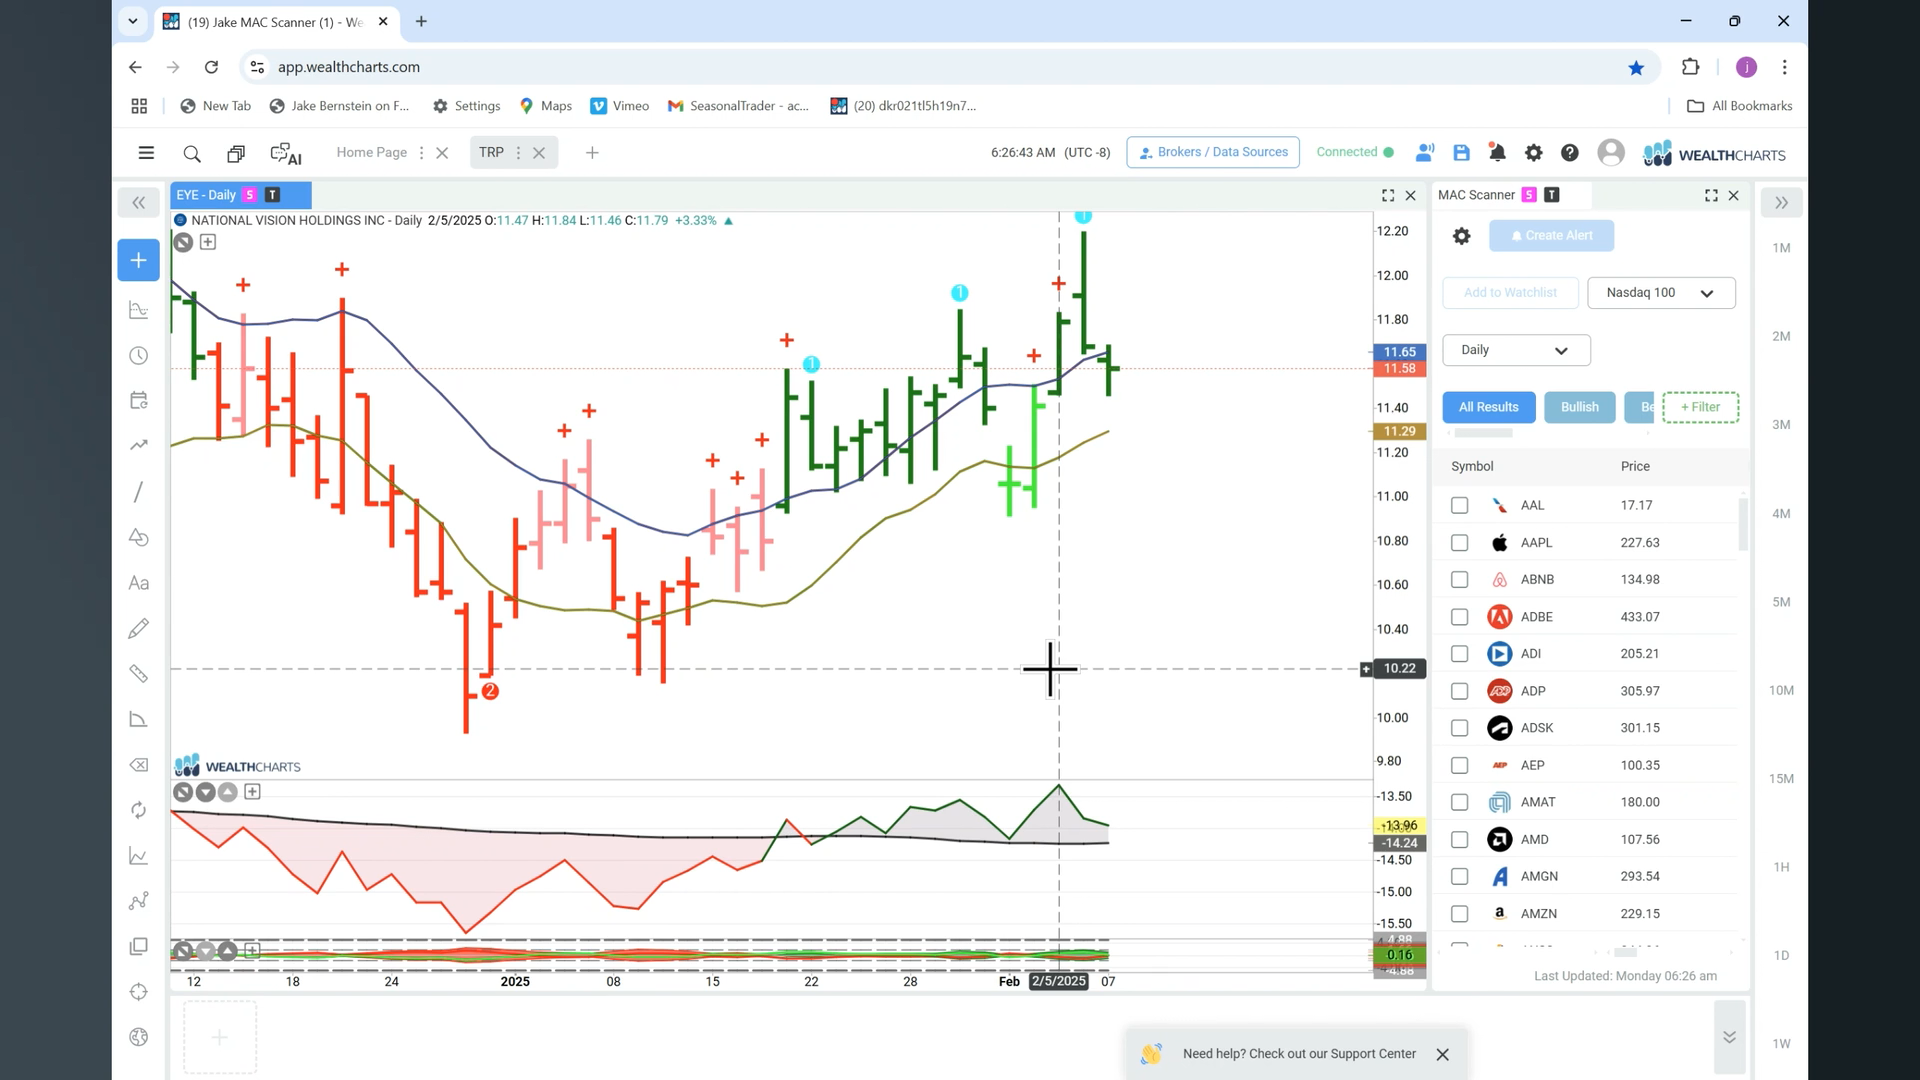The height and width of the screenshot is (1080, 1920).
Task: Select the ruler measure tool
Action: 139,674
